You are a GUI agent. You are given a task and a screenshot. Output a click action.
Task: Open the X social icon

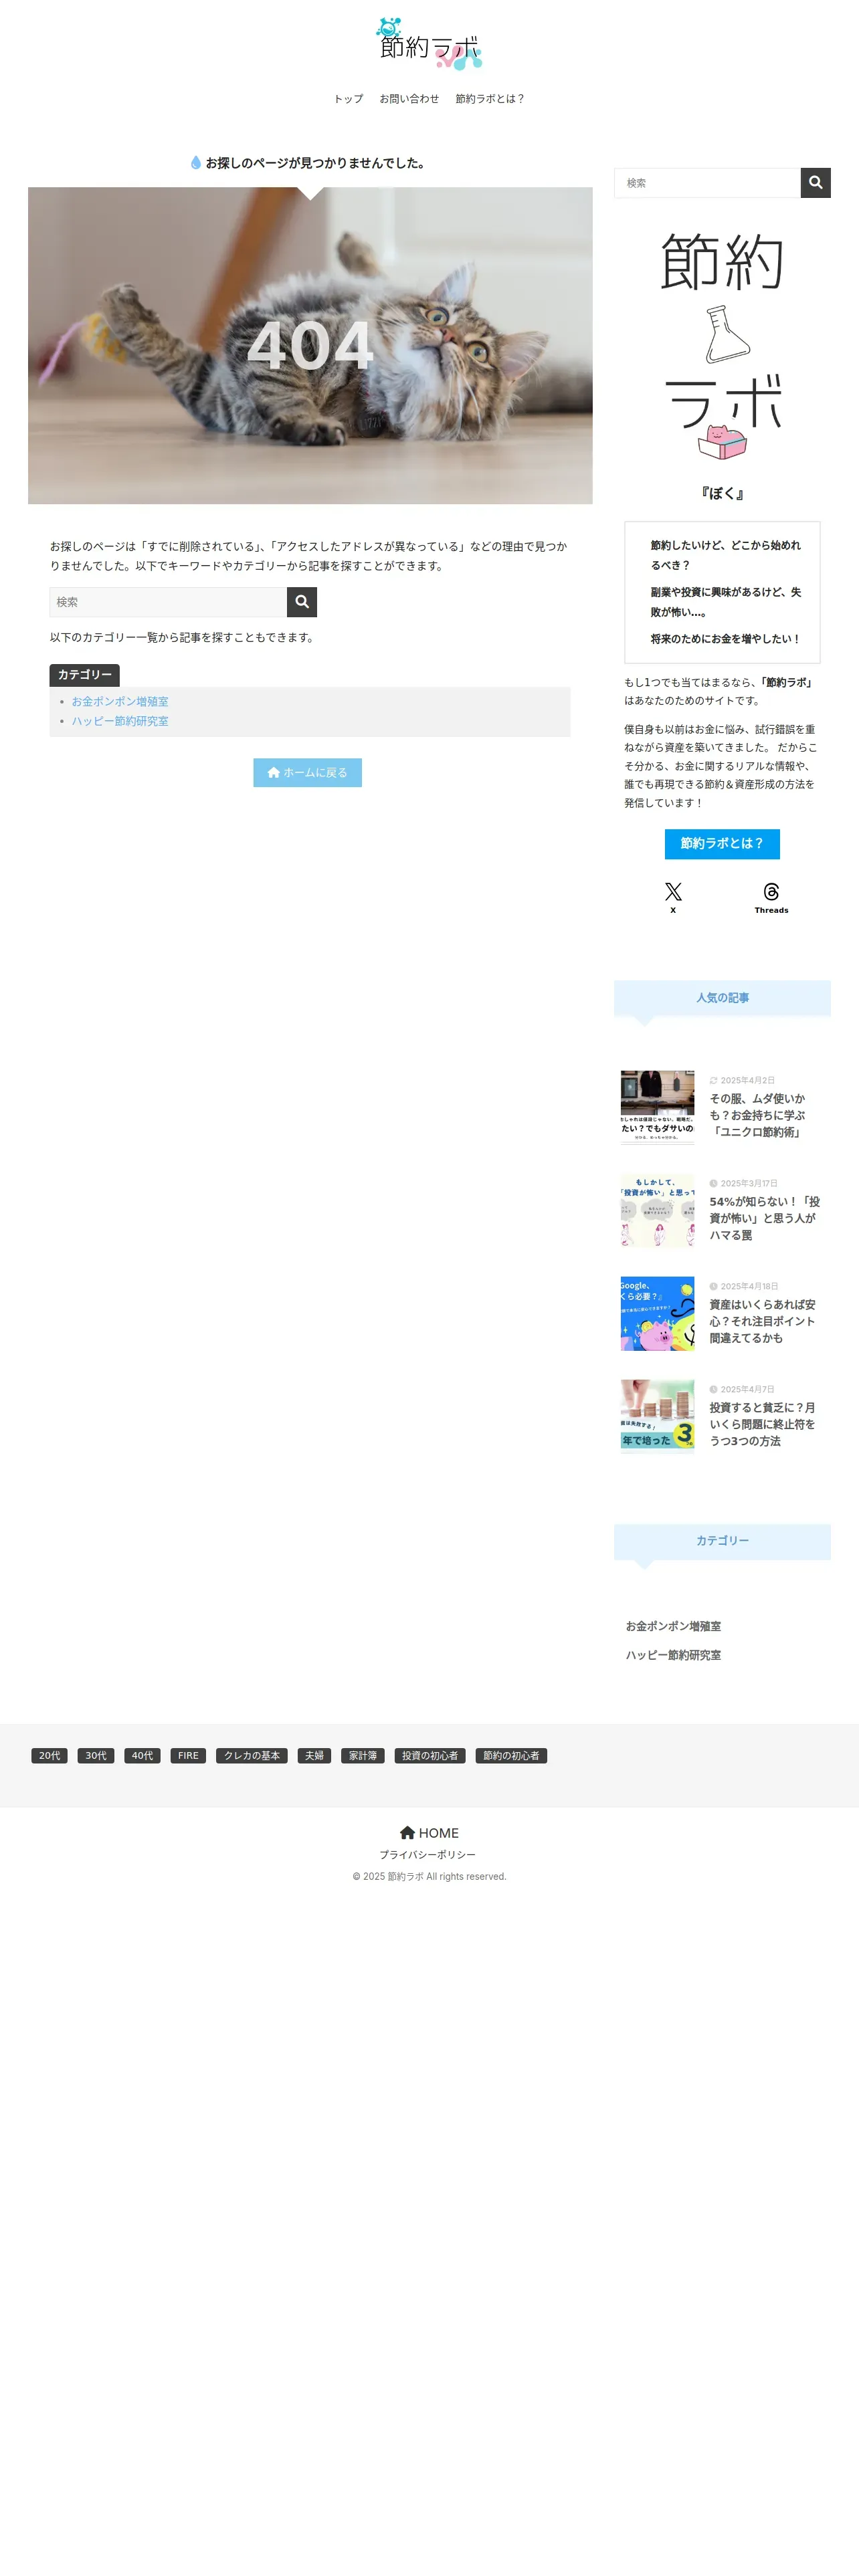[673, 897]
